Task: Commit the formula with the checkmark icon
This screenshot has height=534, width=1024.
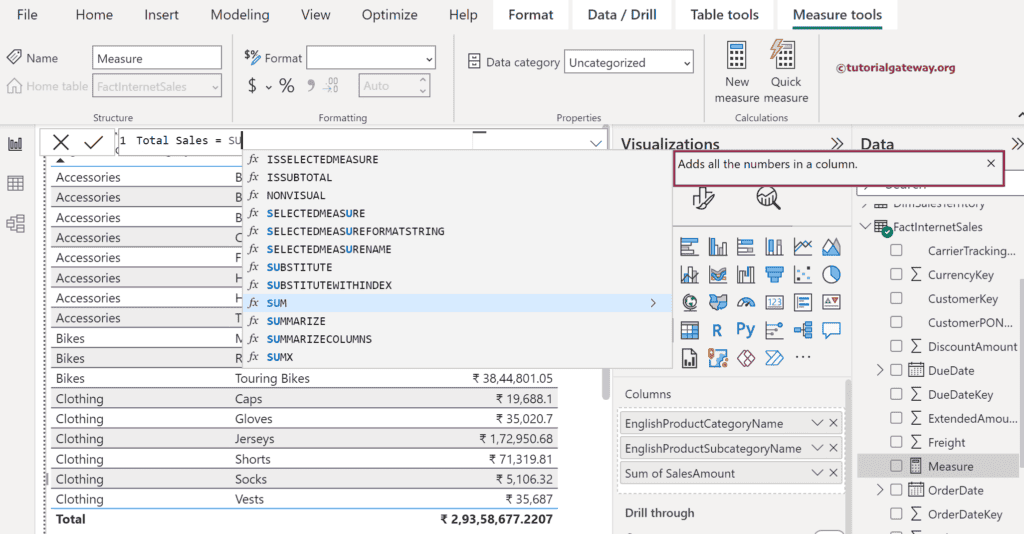Action: point(93,142)
